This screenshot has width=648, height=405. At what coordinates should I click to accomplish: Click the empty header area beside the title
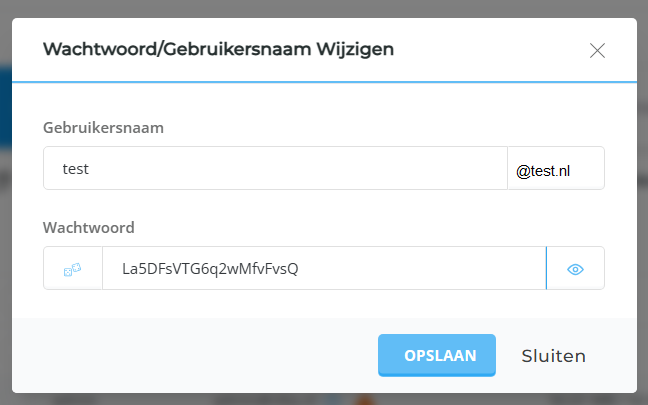(490, 50)
